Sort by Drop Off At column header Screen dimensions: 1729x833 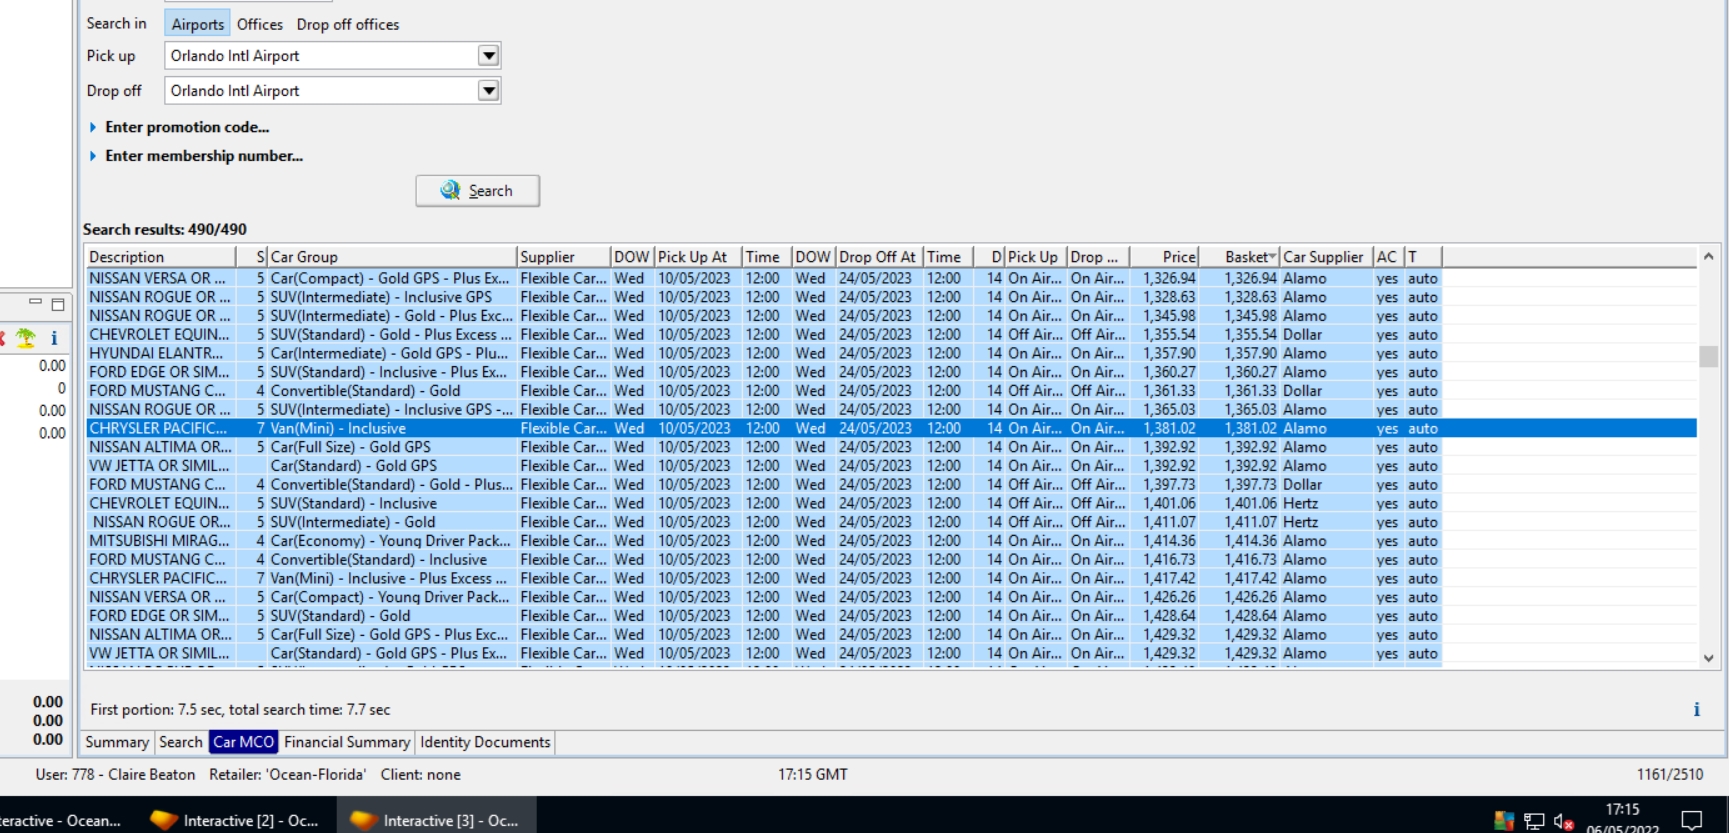tap(878, 257)
